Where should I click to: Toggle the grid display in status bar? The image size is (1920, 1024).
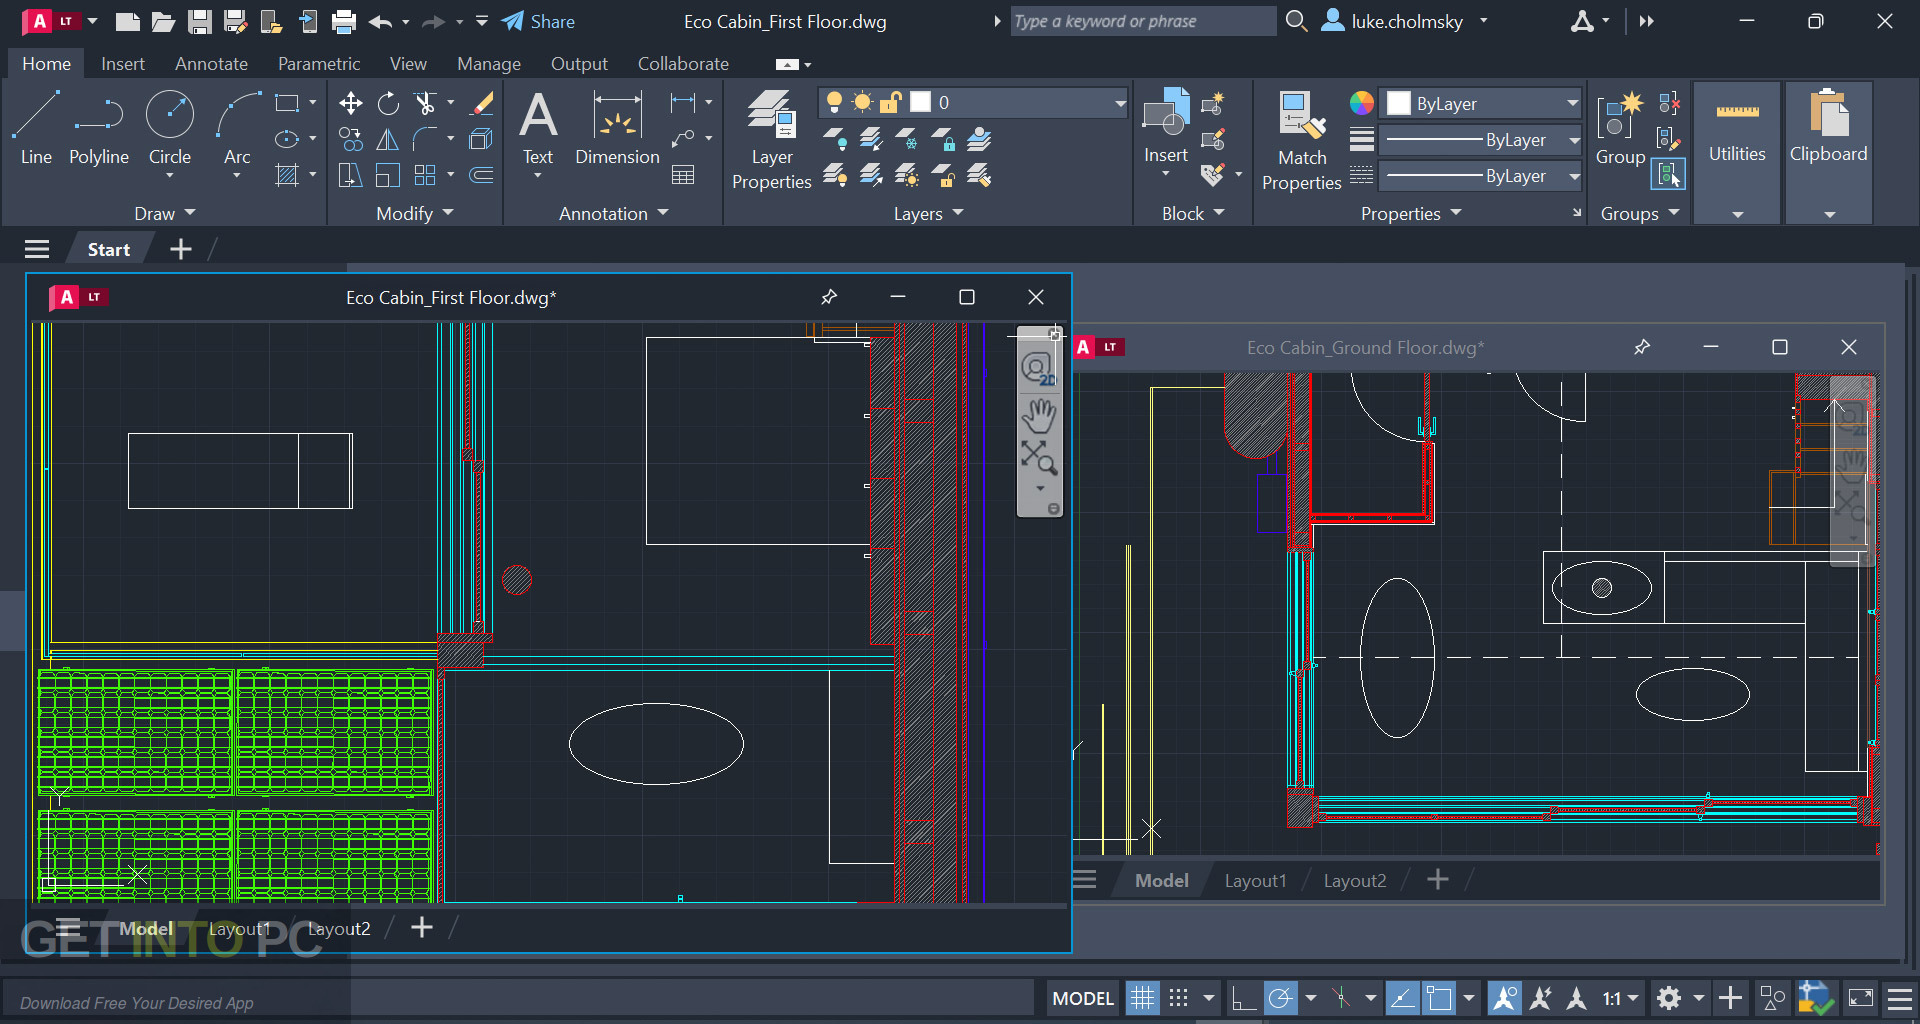click(x=1142, y=998)
